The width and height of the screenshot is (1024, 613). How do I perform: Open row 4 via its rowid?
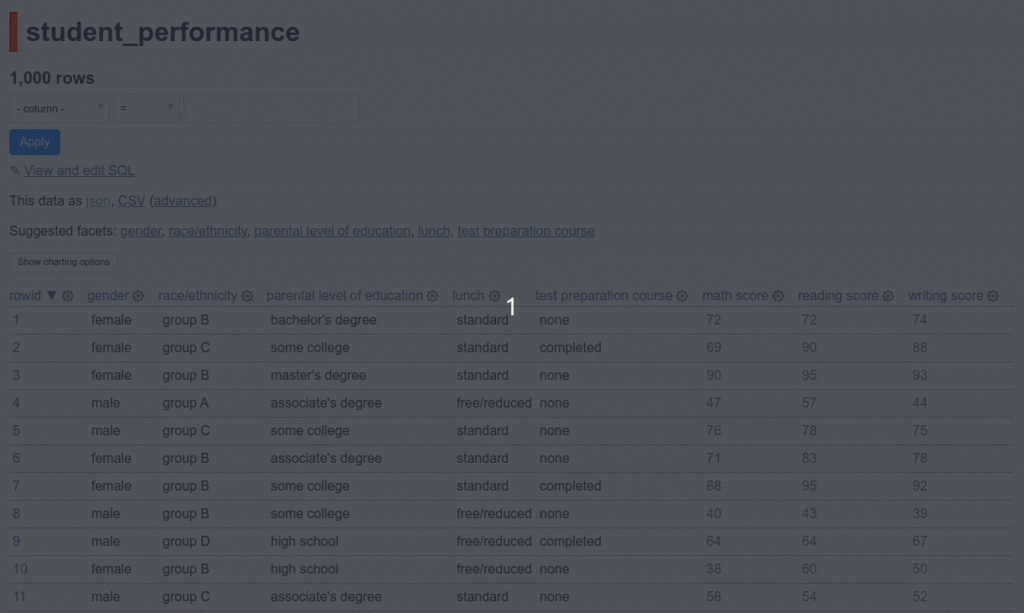tap(16, 403)
